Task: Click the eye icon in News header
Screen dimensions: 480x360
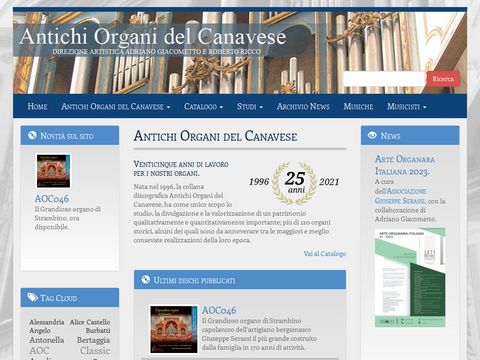Action: pos(372,135)
